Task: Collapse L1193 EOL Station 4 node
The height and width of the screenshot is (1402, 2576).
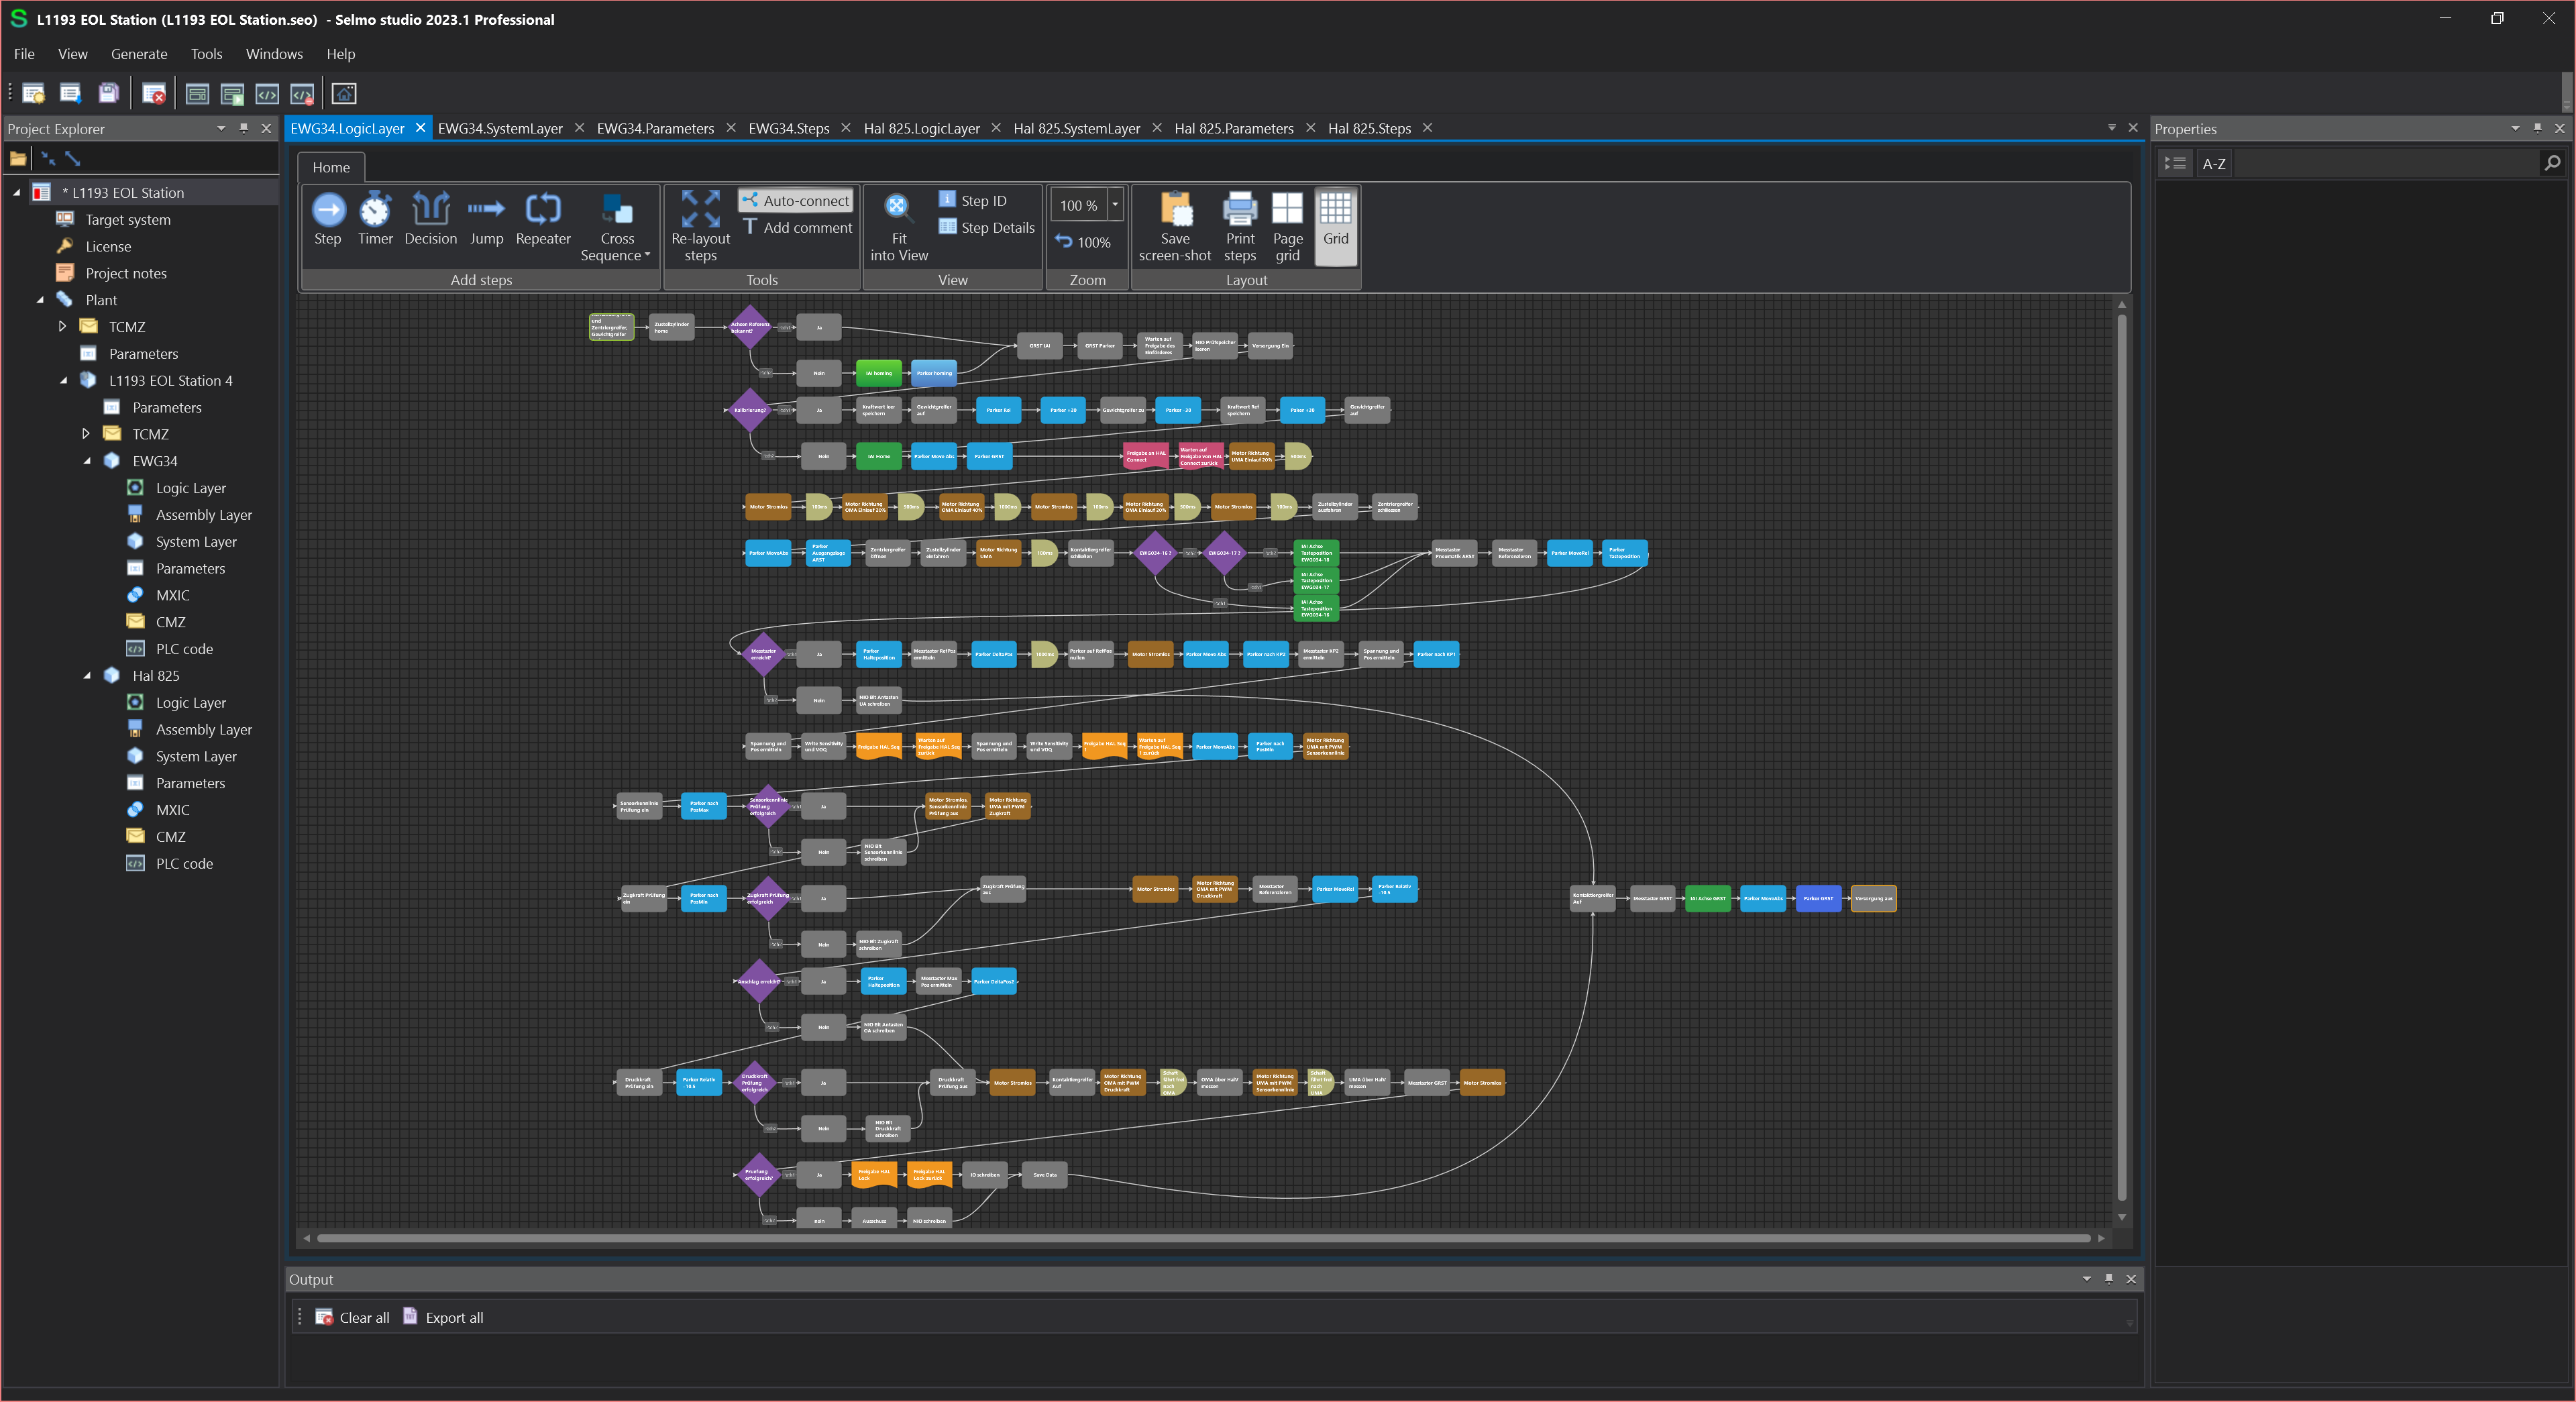Action: click(x=63, y=380)
